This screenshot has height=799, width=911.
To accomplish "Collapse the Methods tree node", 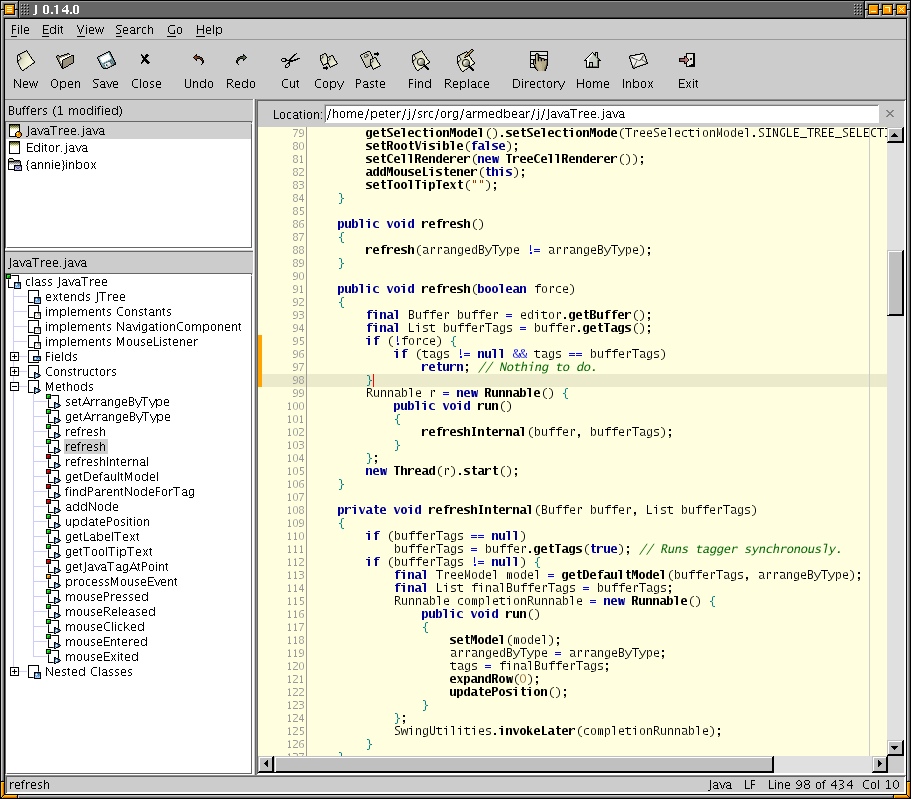I will point(15,387).
